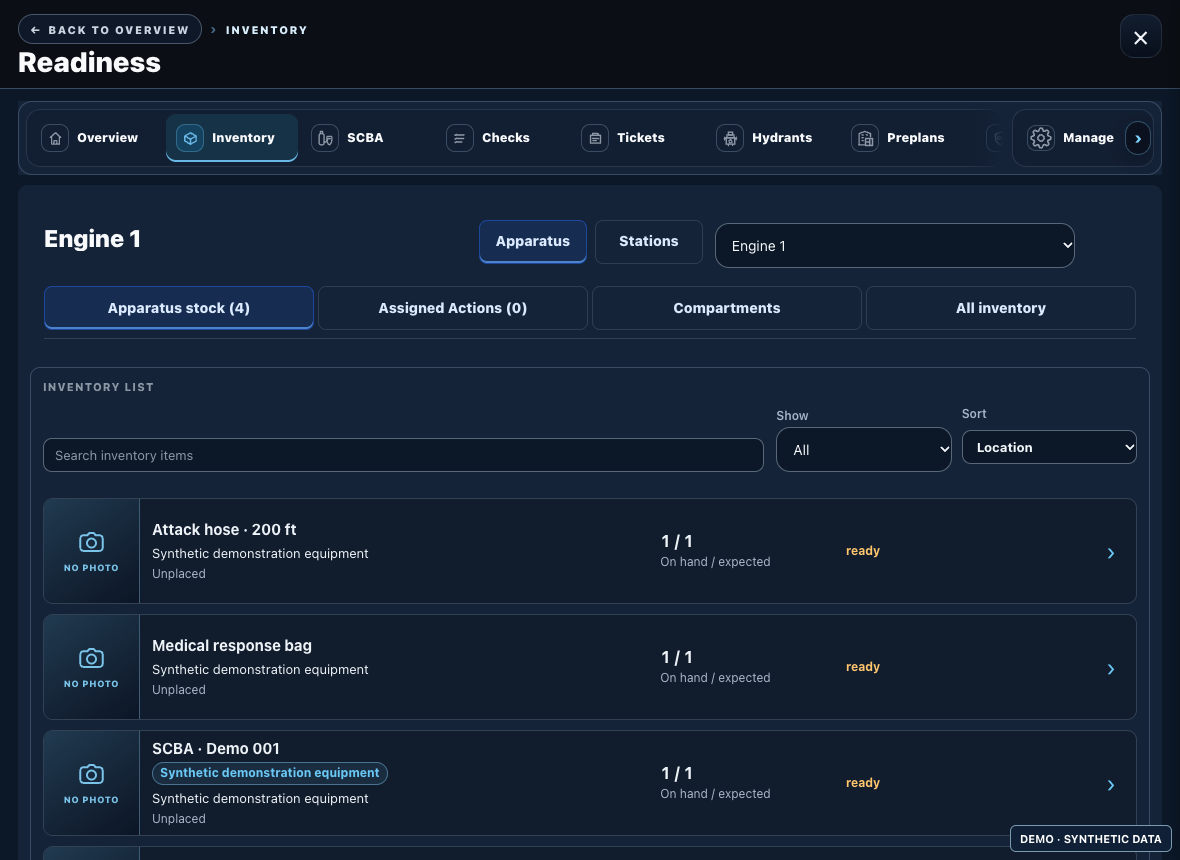
Task: Expand the Medical response bag row chevron
Action: click(1111, 669)
